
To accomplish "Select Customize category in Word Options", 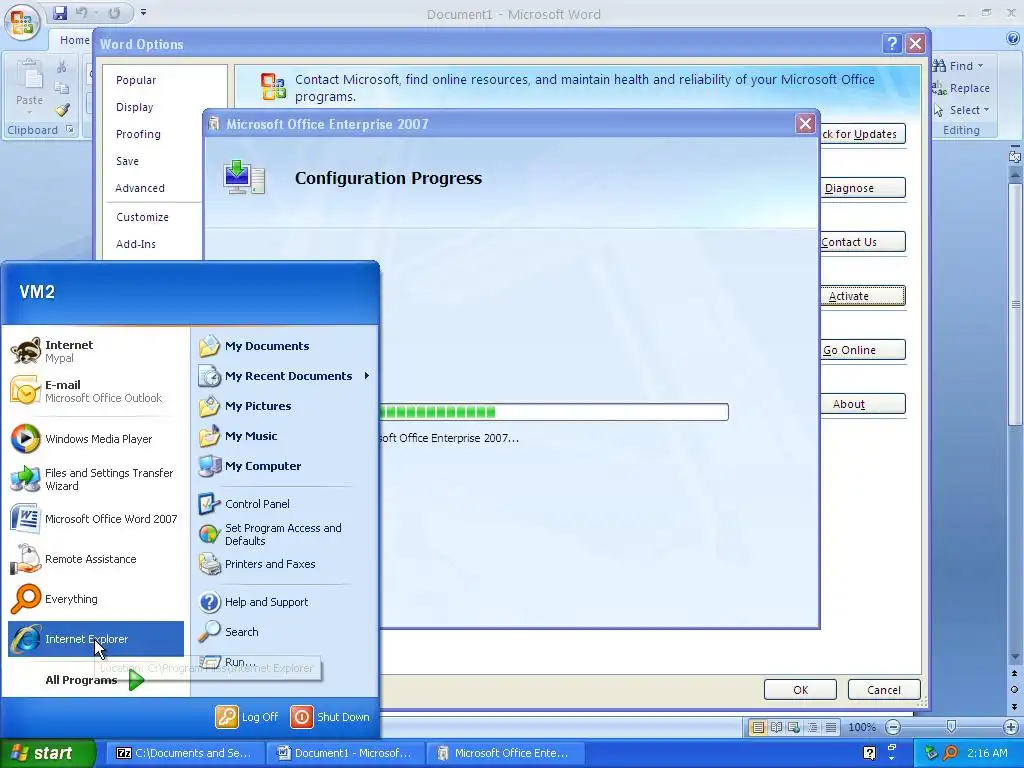I will [142, 217].
